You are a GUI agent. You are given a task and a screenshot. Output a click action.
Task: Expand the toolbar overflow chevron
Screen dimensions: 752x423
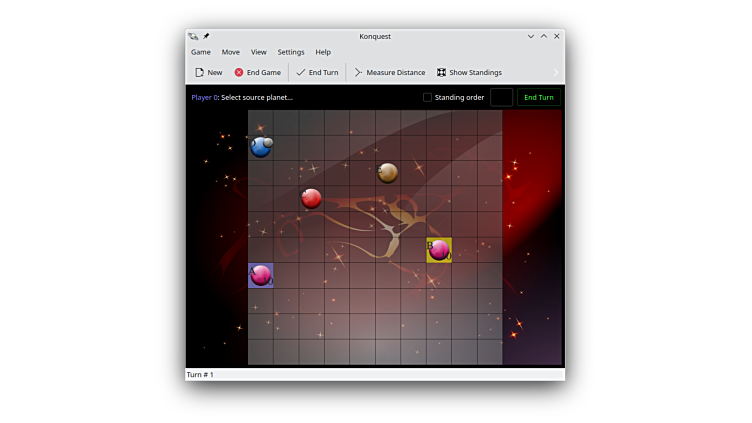click(556, 73)
